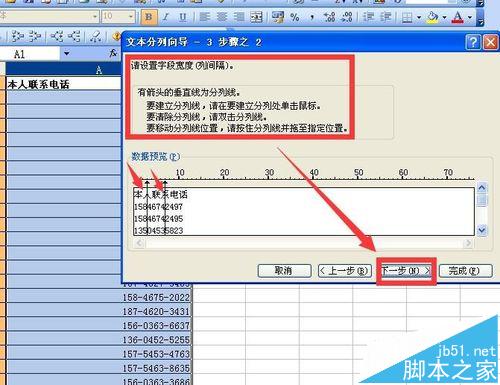
Task: Click the fx Insert Function icon
Action: 114,53
